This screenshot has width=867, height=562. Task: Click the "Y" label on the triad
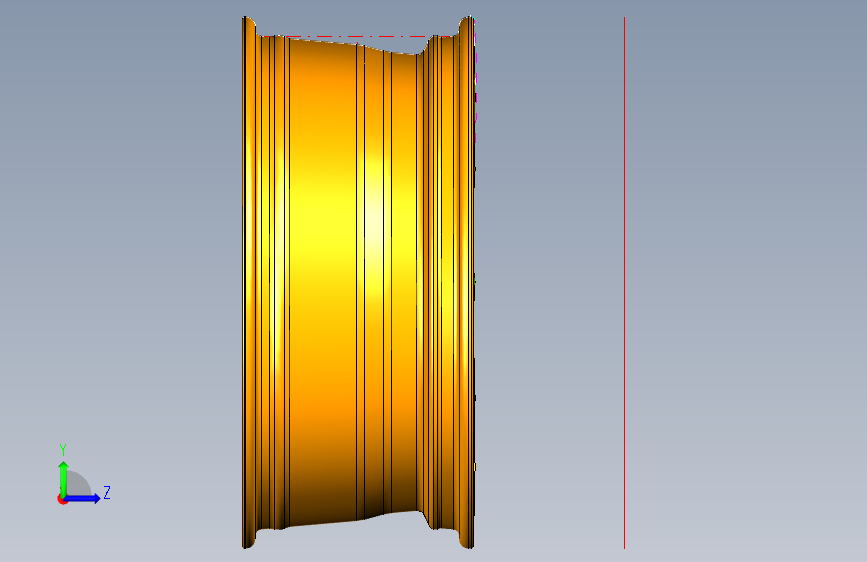[63, 449]
